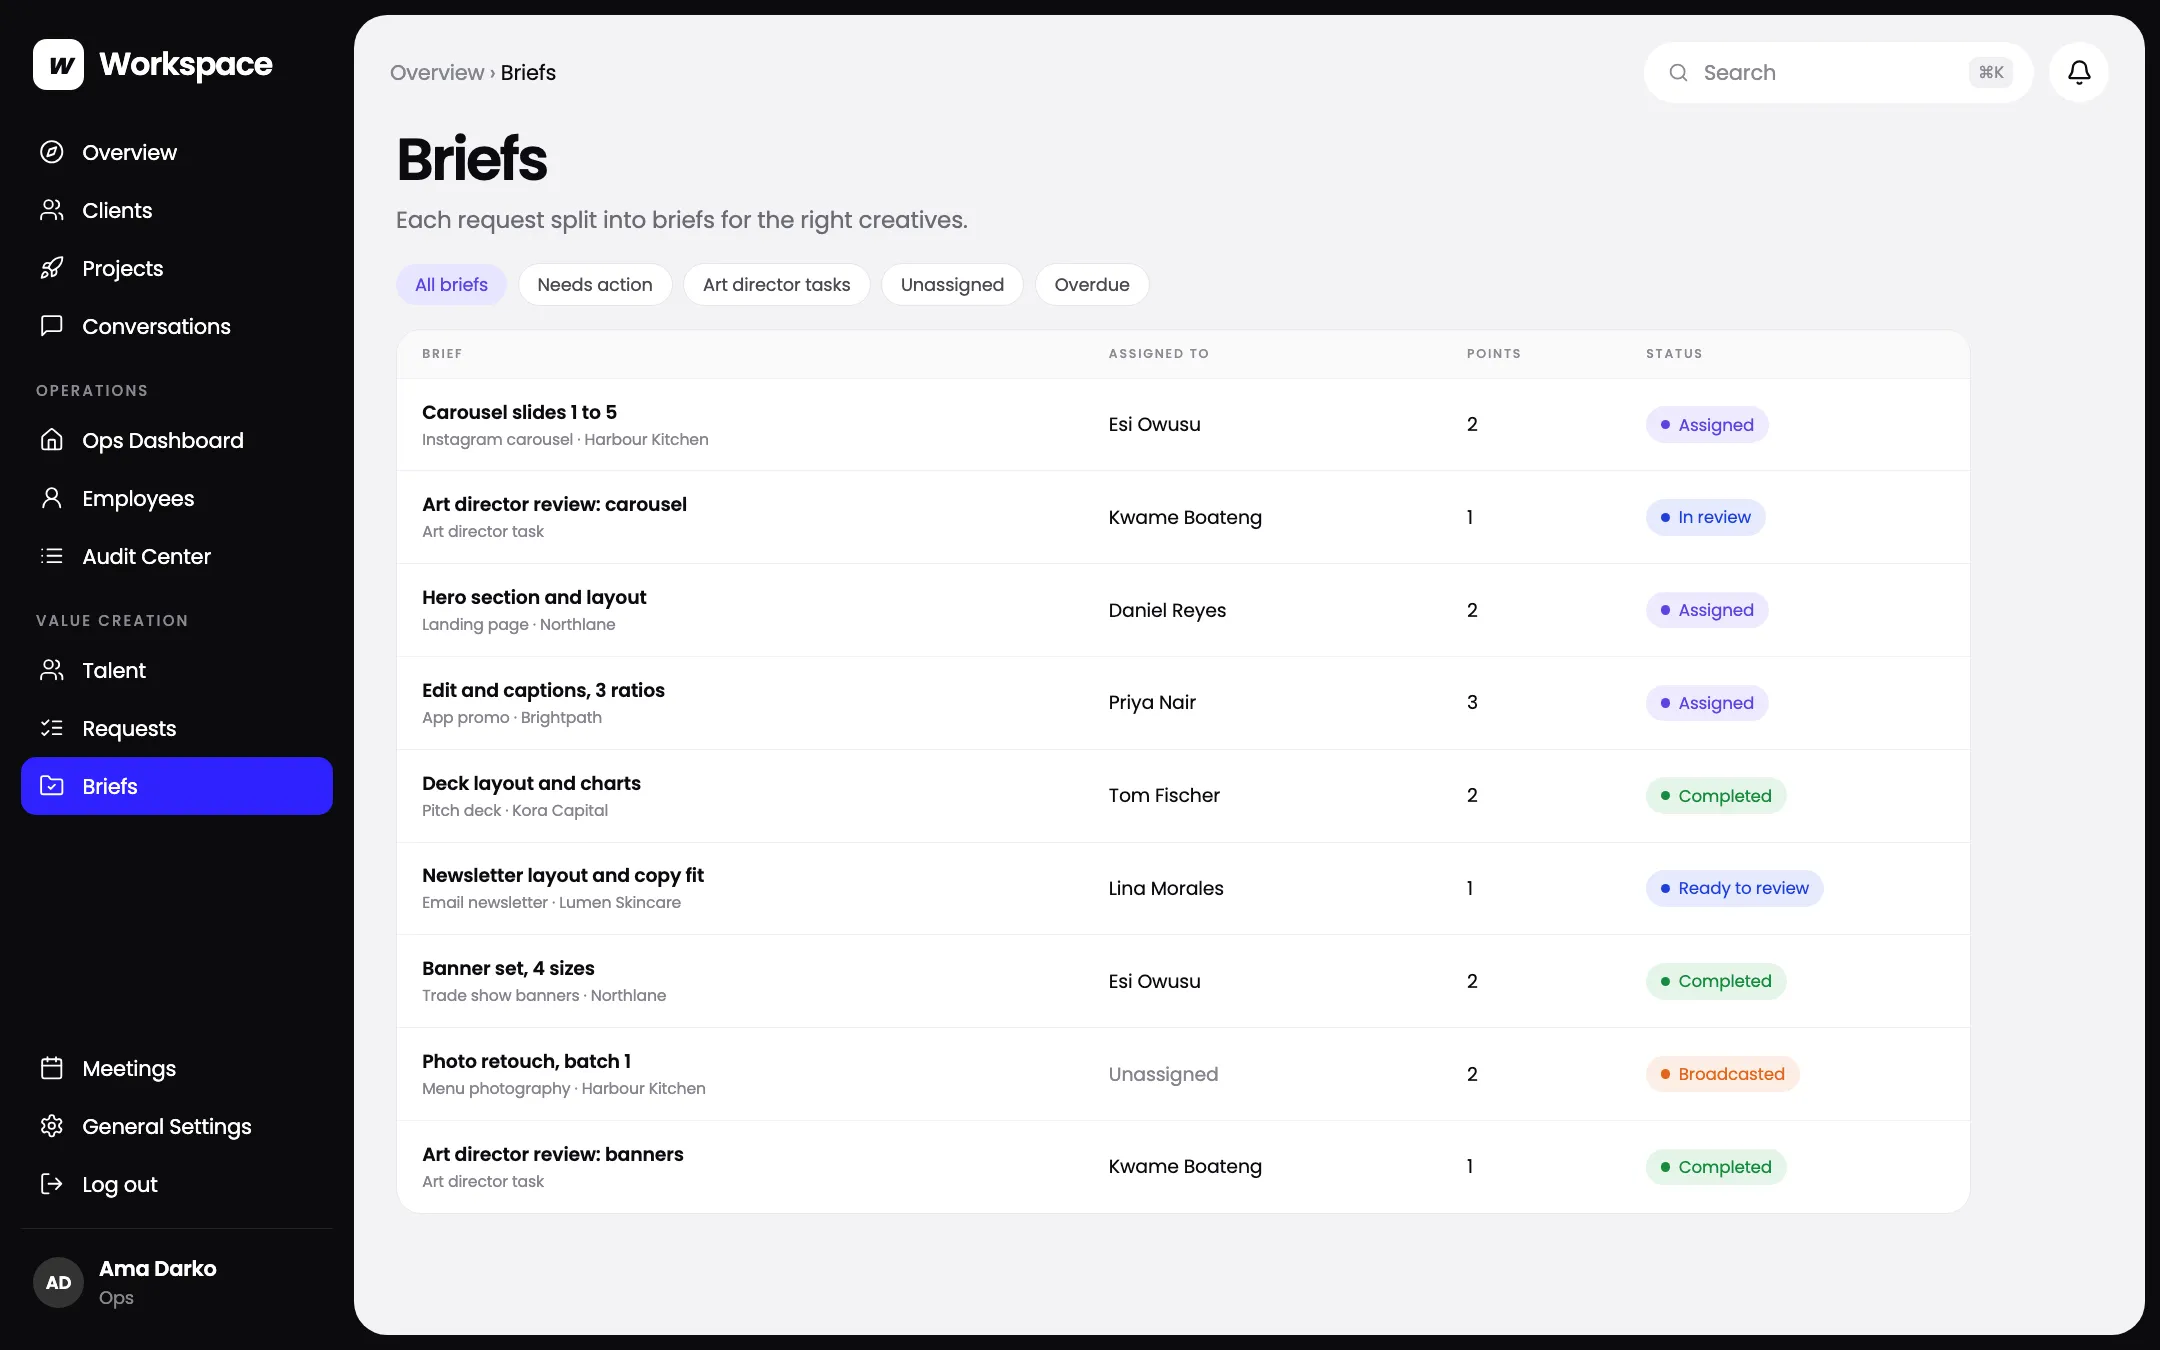Click the Points column header
Image resolution: width=2160 pixels, height=1350 pixels.
tap(1493, 354)
